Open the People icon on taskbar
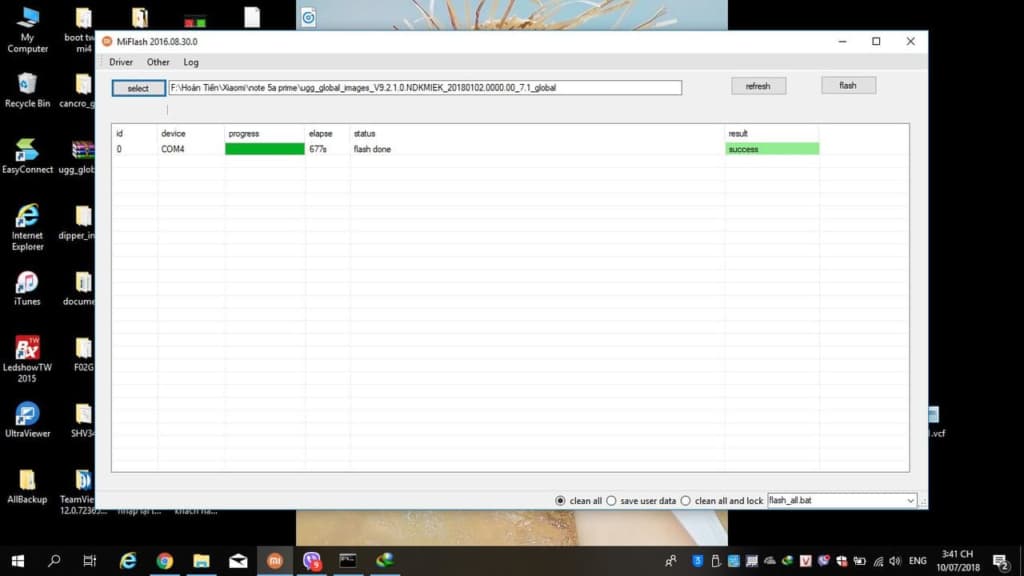 click(x=671, y=561)
